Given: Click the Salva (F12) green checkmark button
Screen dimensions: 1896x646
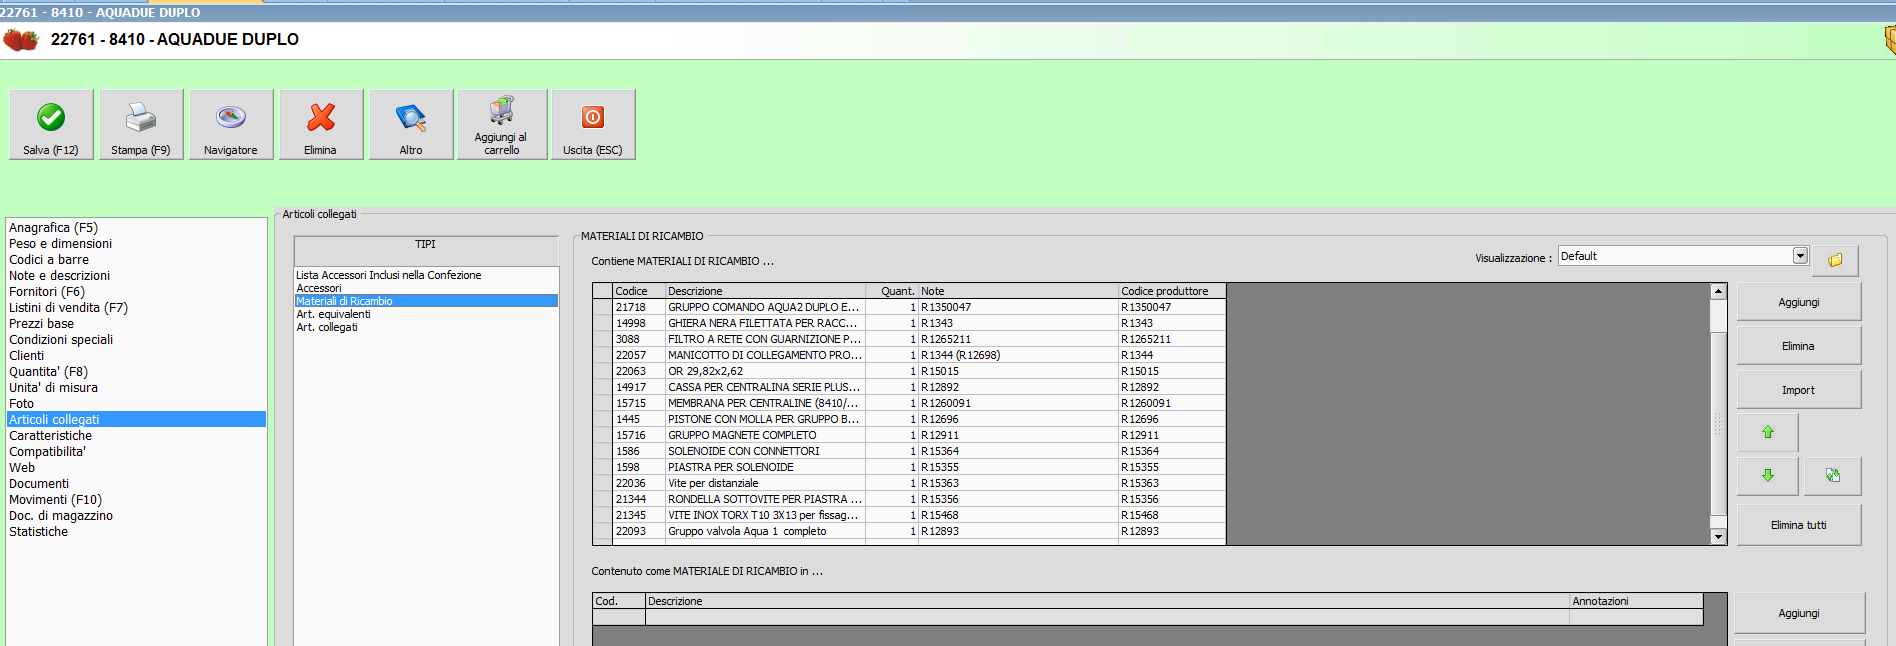Looking at the screenshot, I should [x=51, y=125].
